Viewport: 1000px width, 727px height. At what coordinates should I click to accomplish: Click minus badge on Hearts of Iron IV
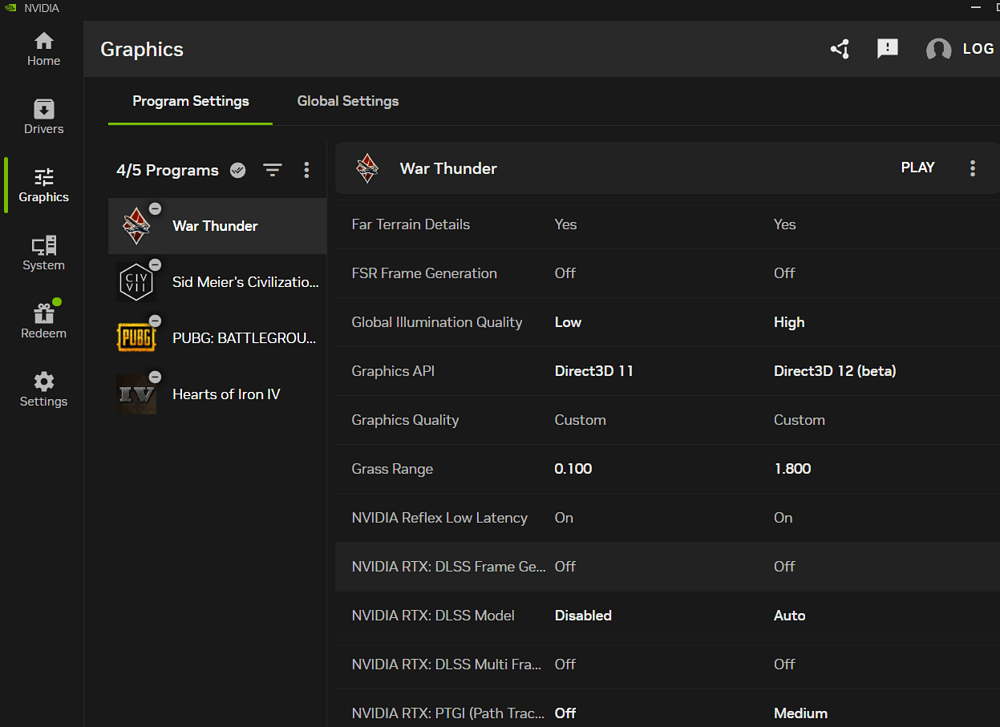pyautogui.click(x=155, y=377)
